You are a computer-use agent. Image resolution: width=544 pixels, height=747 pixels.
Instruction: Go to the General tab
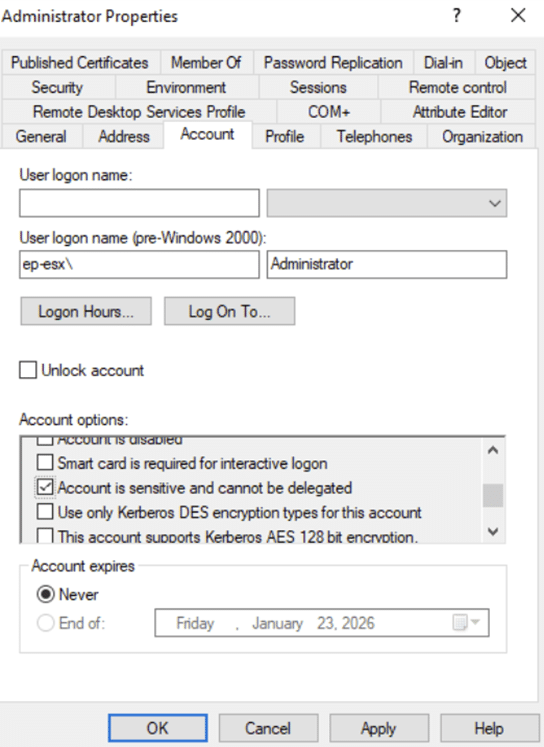(41, 137)
